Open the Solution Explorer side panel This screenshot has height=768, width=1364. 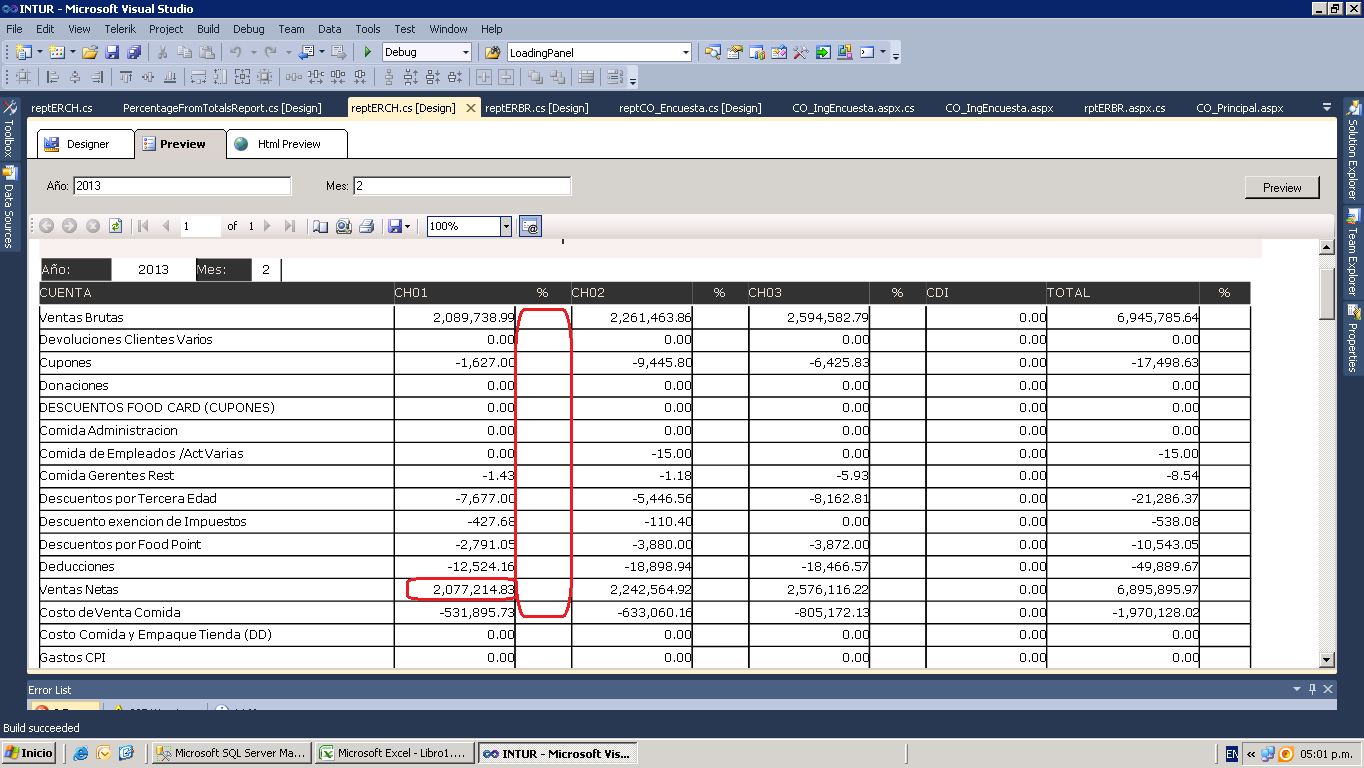pyautogui.click(x=1353, y=150)
